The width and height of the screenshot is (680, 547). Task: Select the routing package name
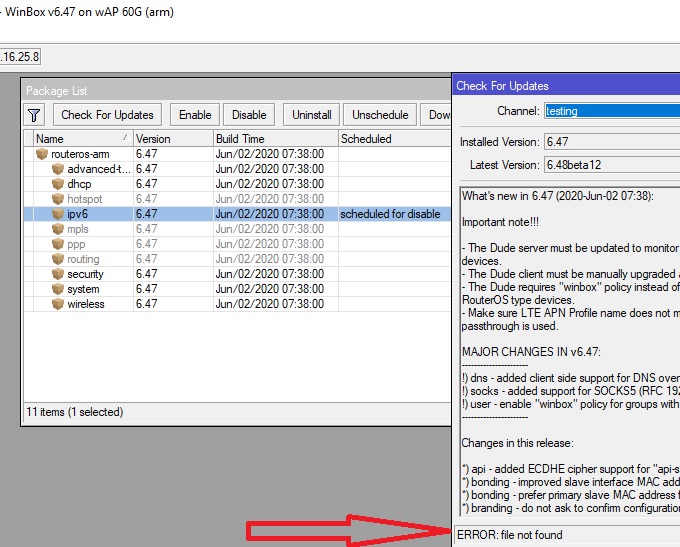pyautogui.click(x=83, y=259)
